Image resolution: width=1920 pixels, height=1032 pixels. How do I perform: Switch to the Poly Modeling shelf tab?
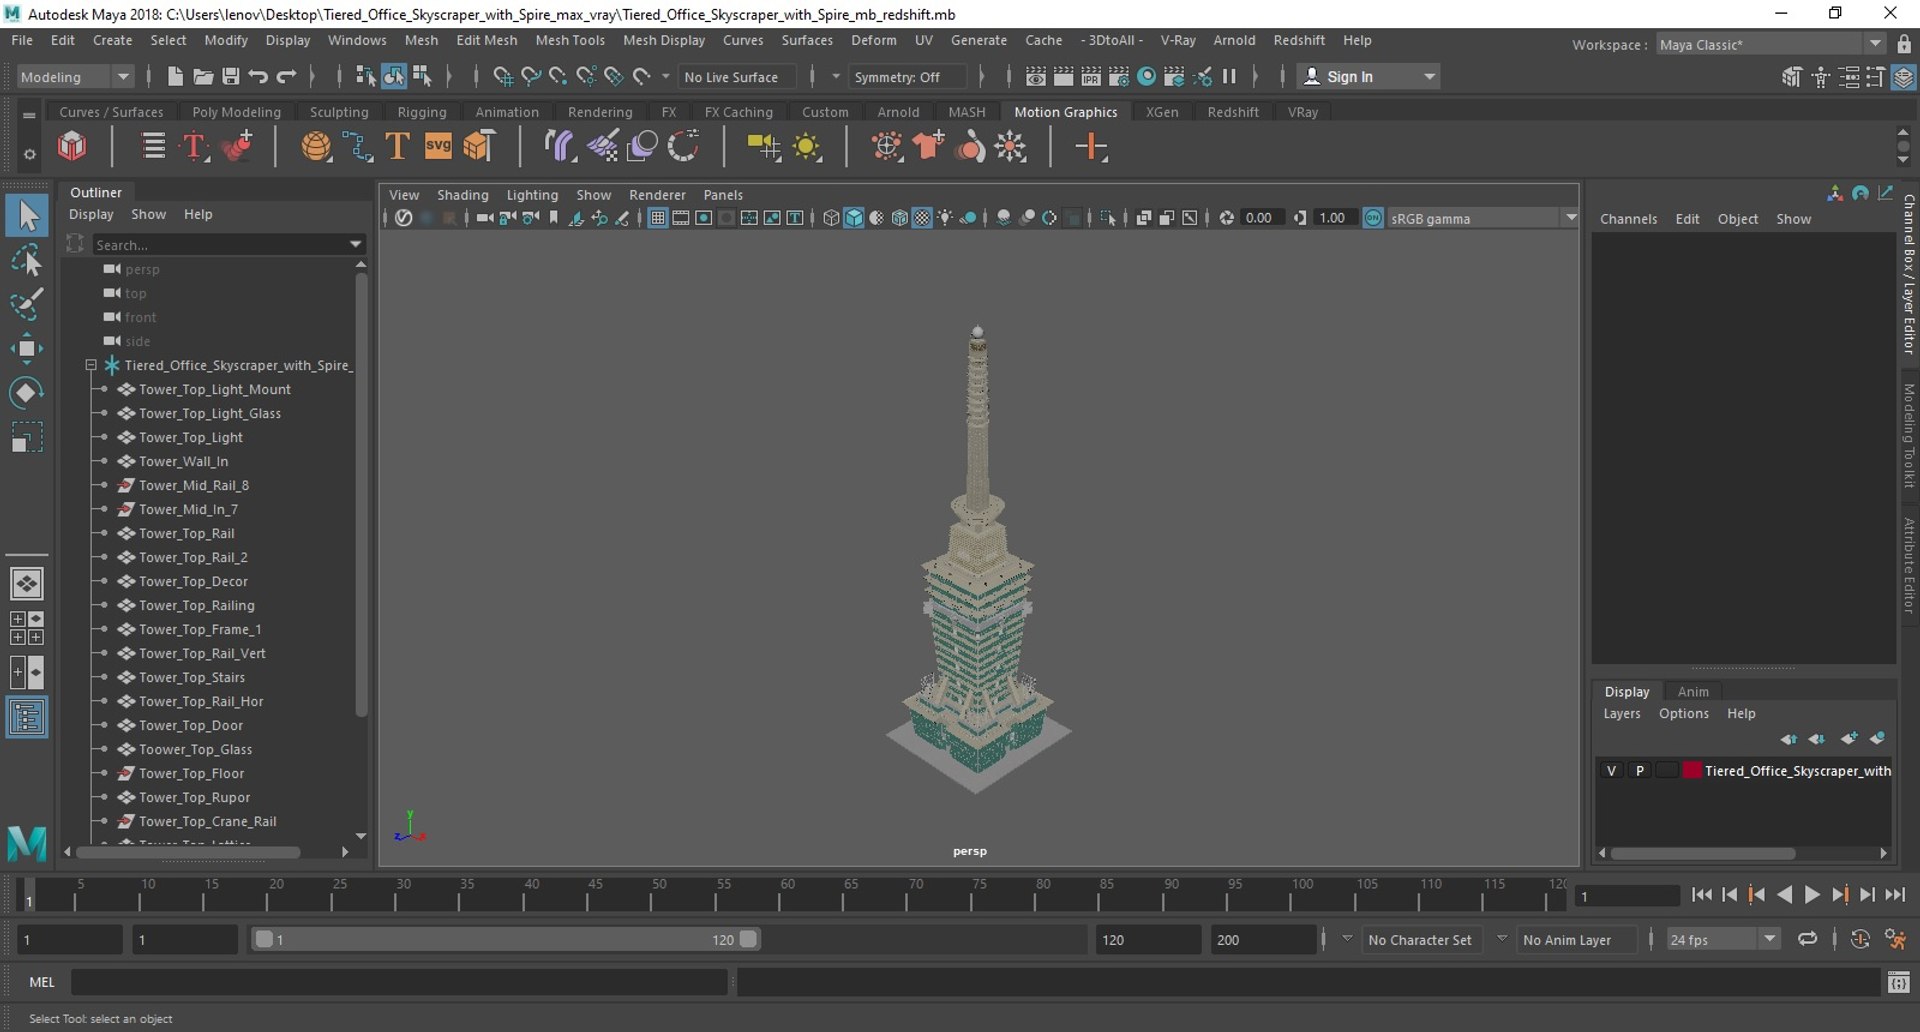click(236, 112)
